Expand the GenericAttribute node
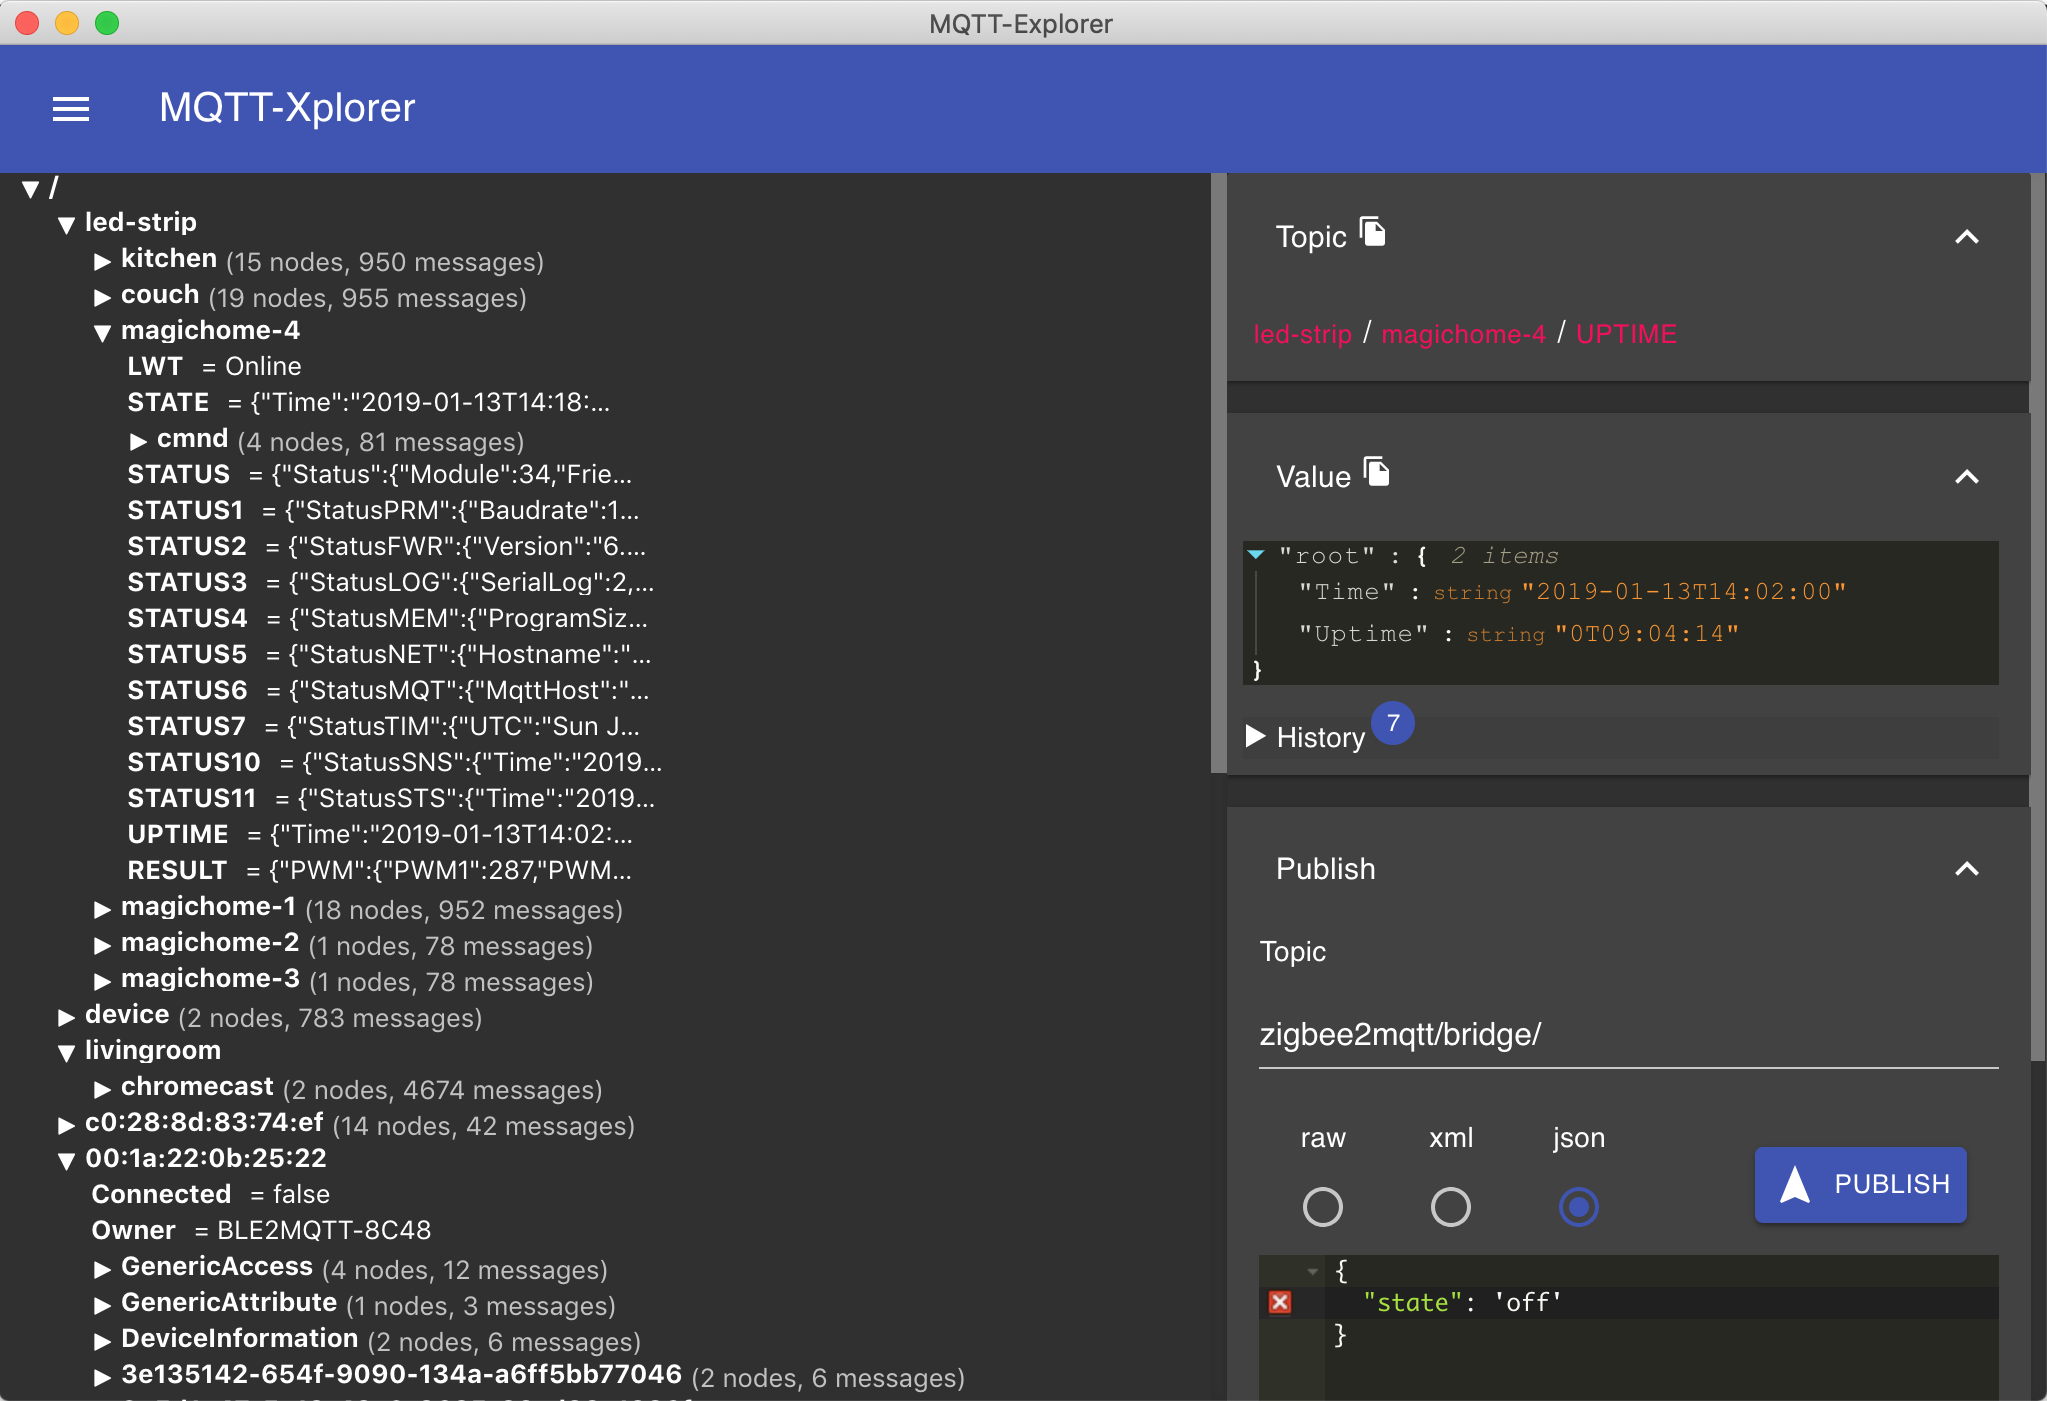 coord(102,1305)
